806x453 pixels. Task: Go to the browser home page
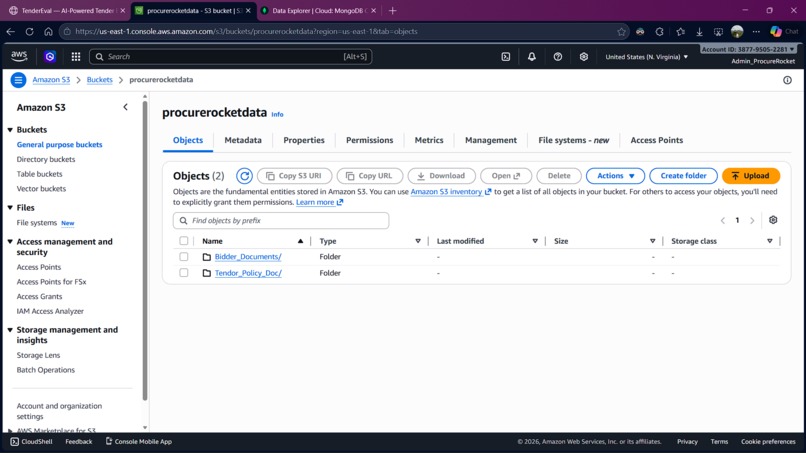[x=48, y=31]
